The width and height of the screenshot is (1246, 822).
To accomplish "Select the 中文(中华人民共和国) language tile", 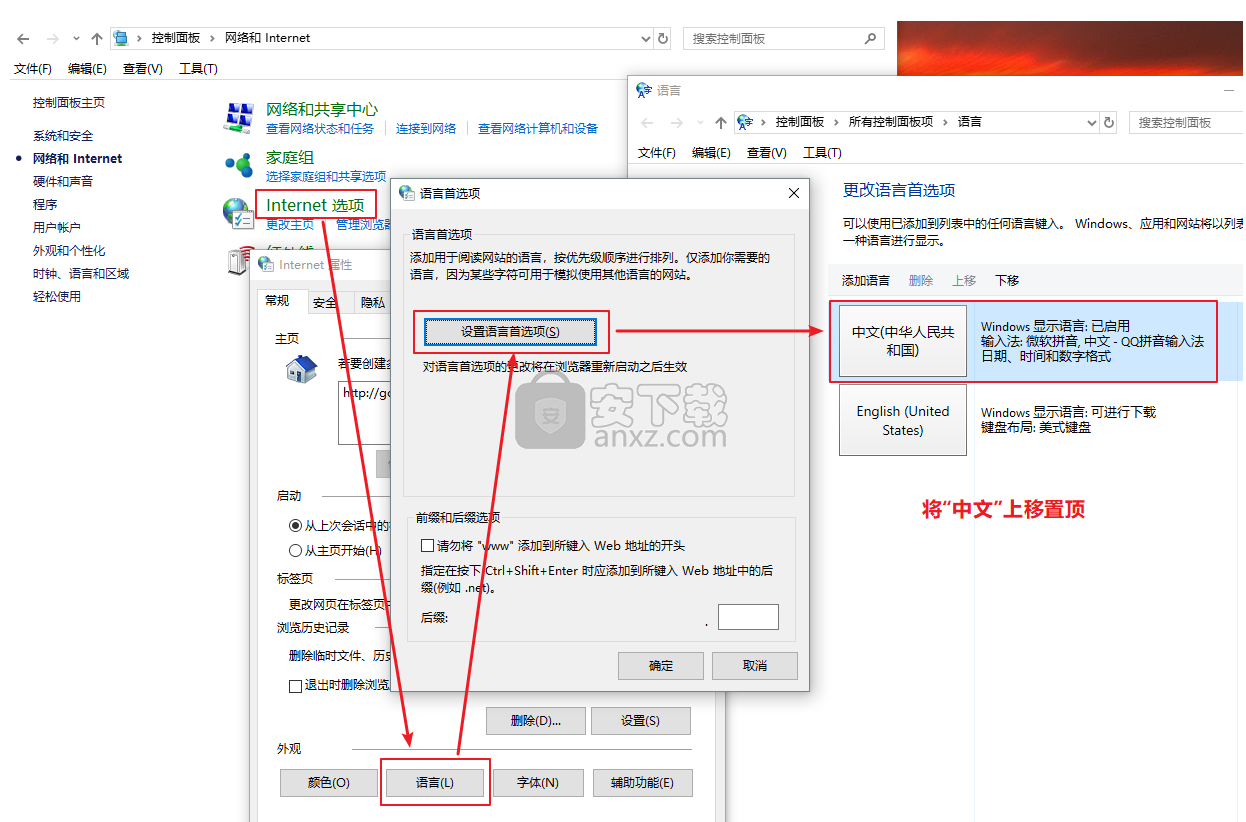I will [903, 341].
